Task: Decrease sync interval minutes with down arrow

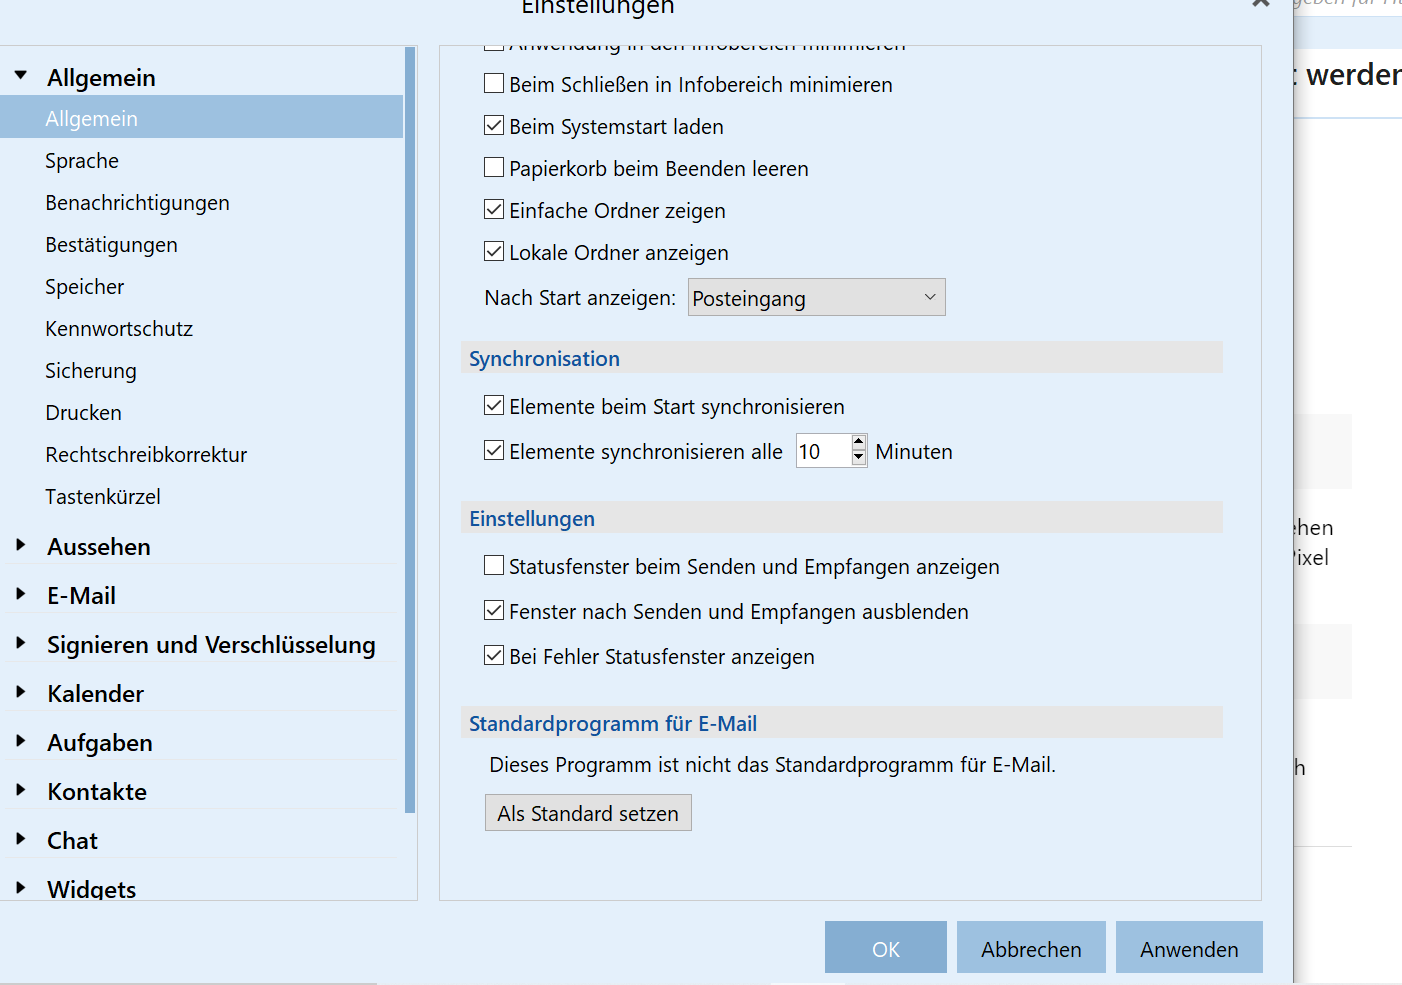Action: pos(858,458)
